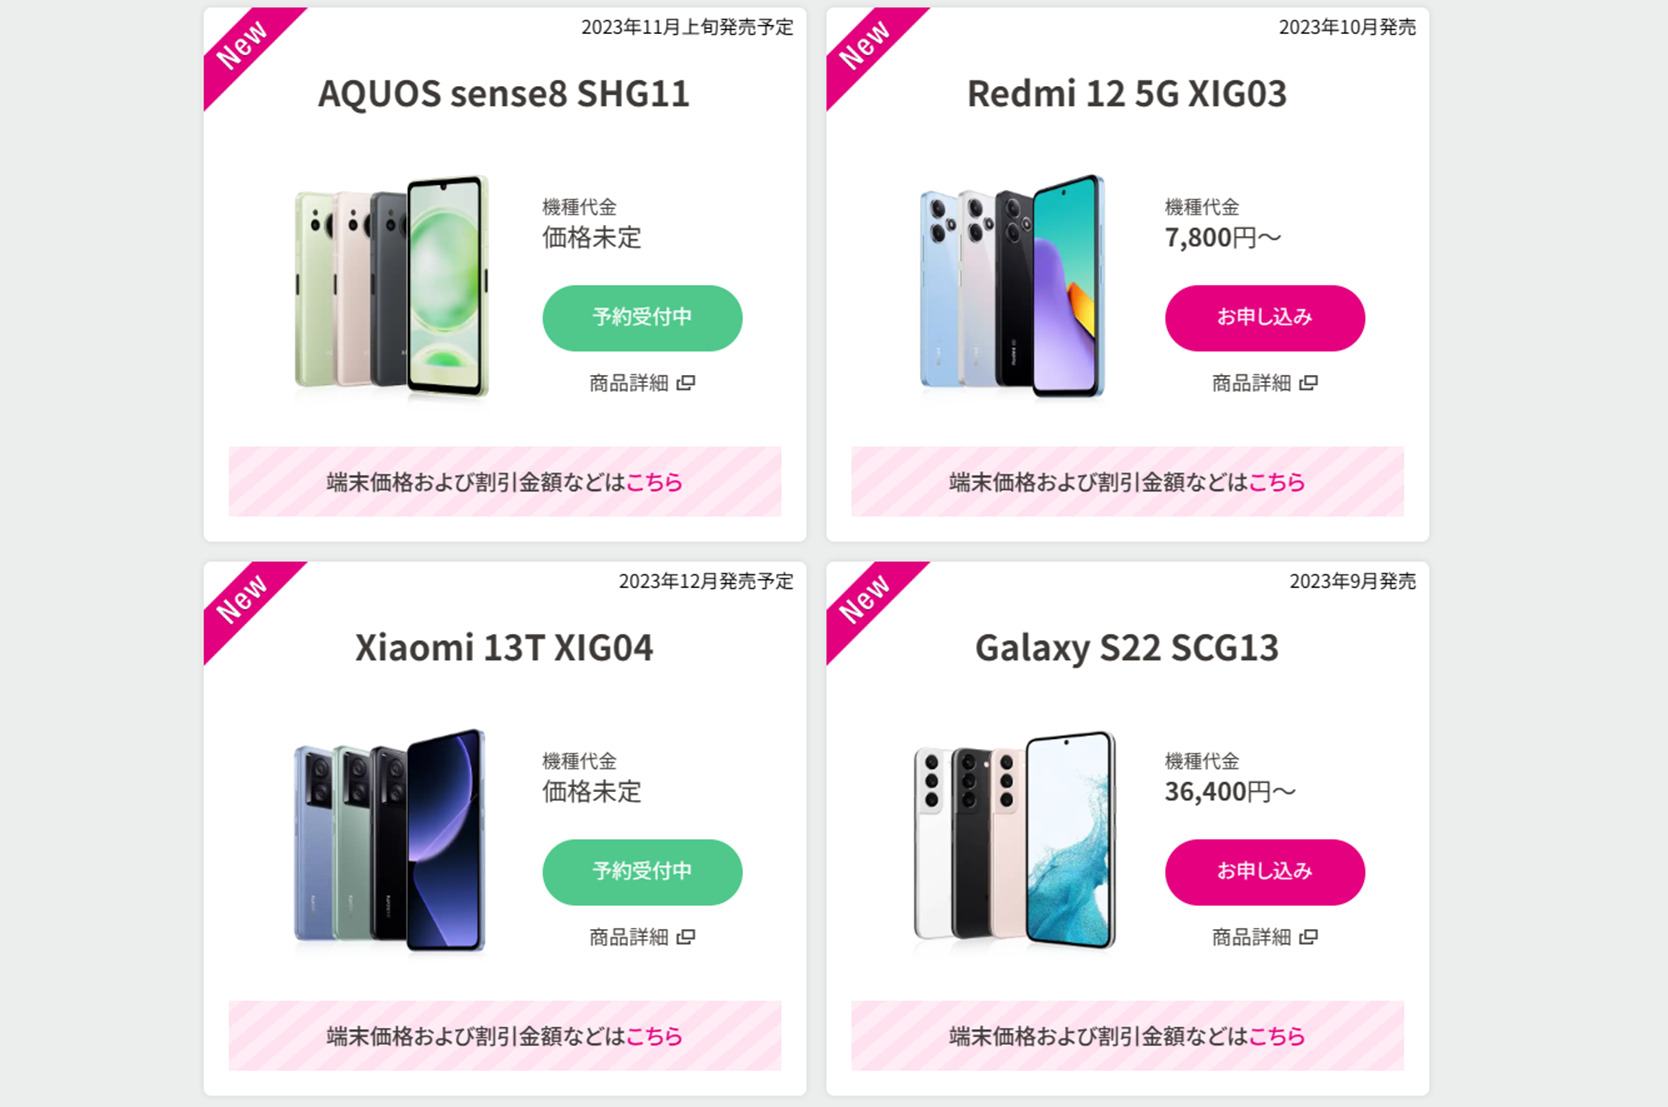Open こちら link under Redmi 12 5G
1668x1107 pixels.
tap(1277, 482)
